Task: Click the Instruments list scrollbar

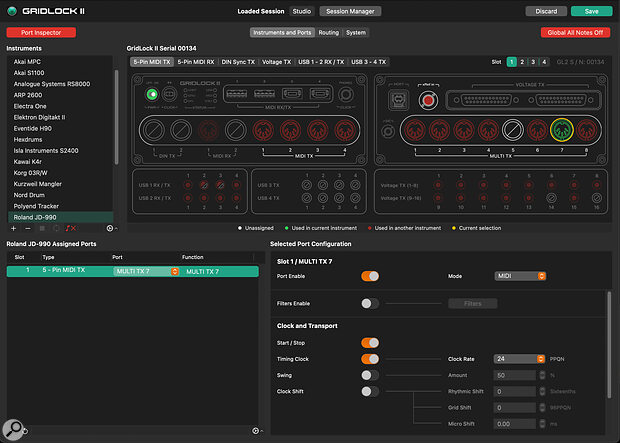Action: [116, 117]
